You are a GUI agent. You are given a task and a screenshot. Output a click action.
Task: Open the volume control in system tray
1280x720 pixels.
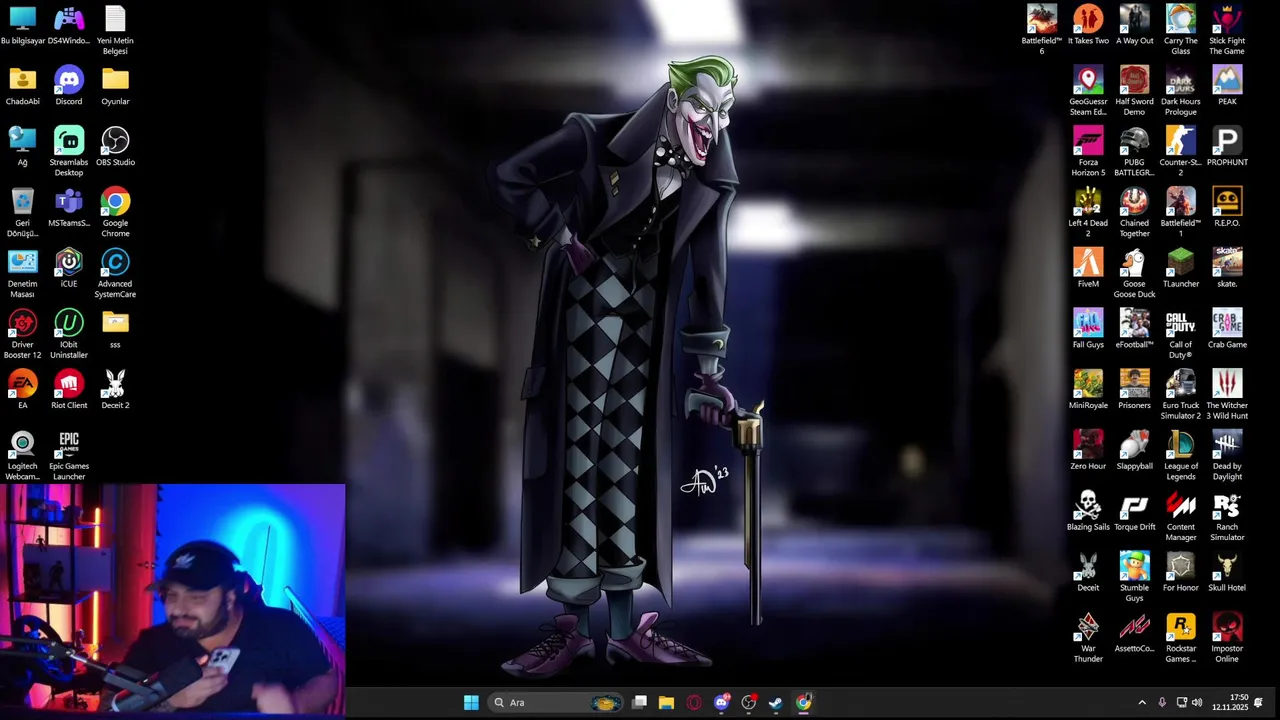(x=1197, y=702)
